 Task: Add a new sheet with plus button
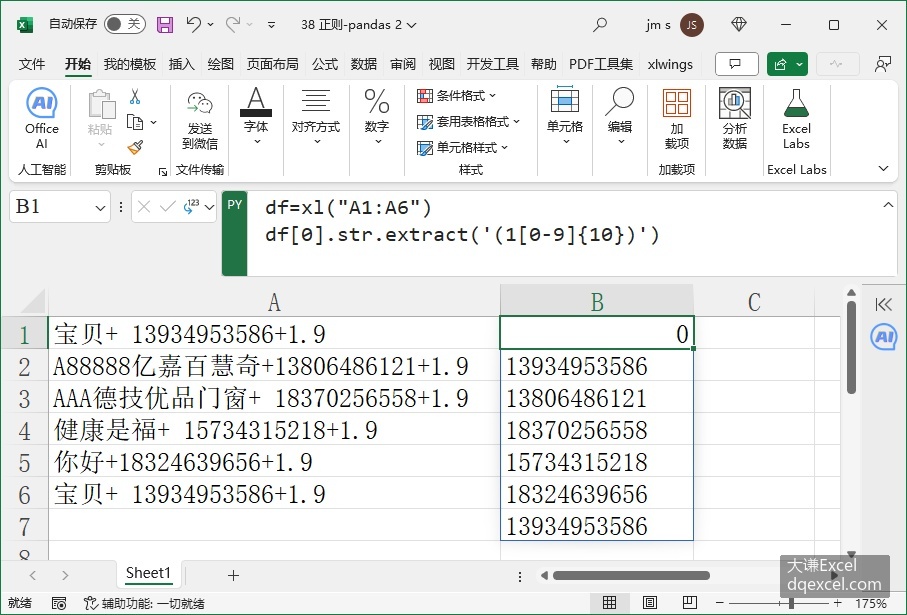coord(233,575)
